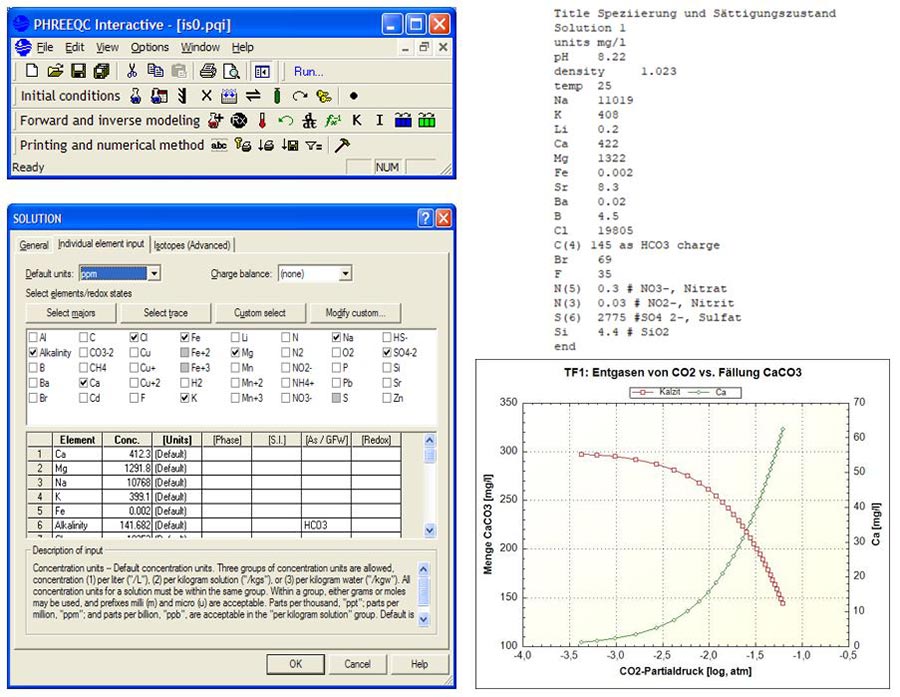Toggle the Al element checkbox
The width and height of the screenshot is (900, 697).
tap(33, 338)
